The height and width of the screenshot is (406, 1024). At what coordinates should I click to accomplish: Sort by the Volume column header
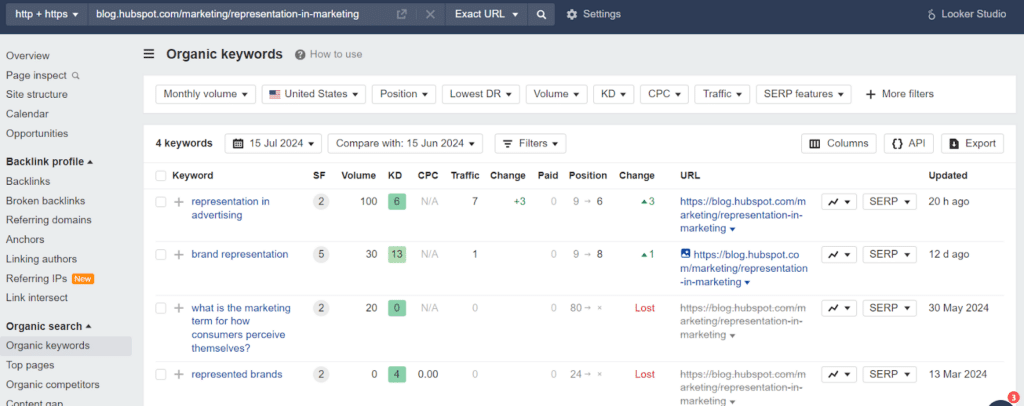pos(359,176)
